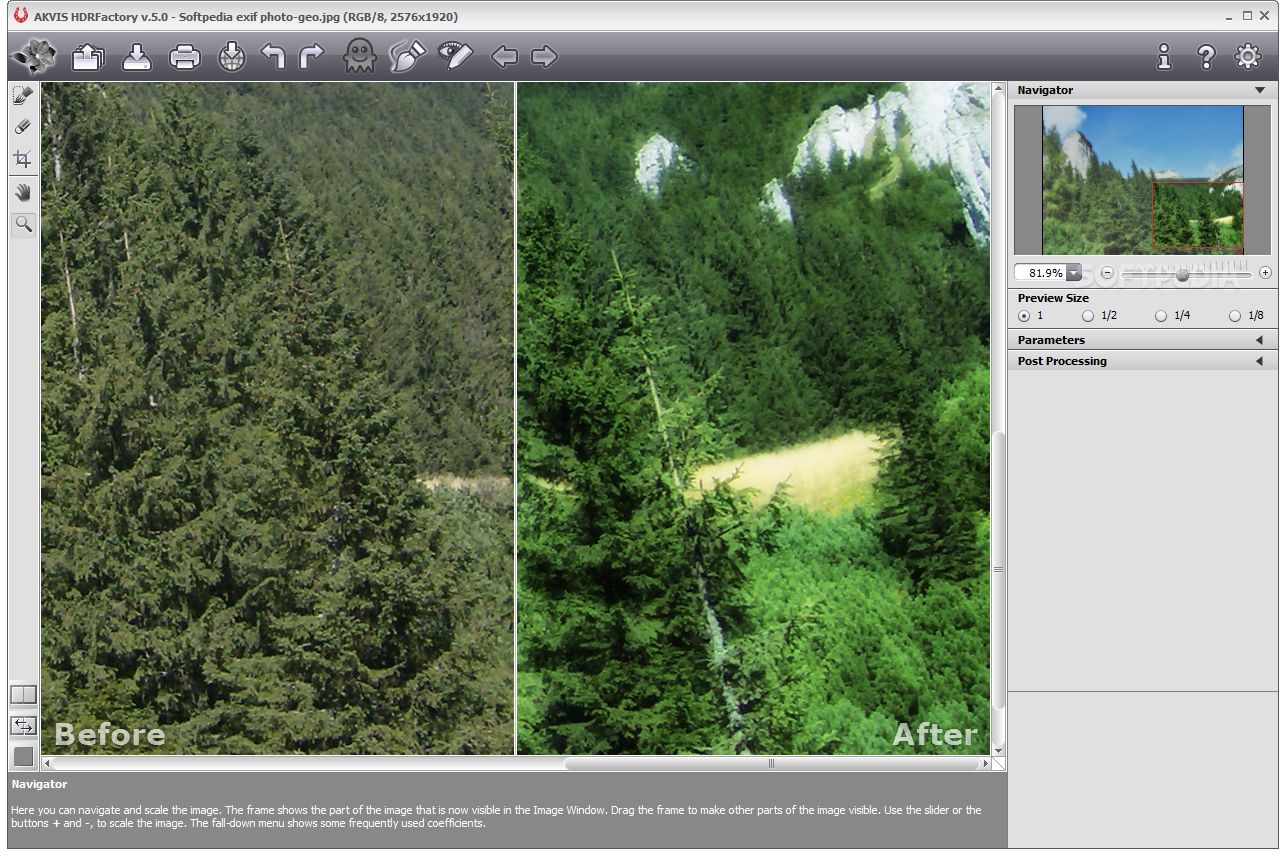Open program info with the i icon
Viewport: 1286px width, 856px height.
click(x=1164, y=57)
